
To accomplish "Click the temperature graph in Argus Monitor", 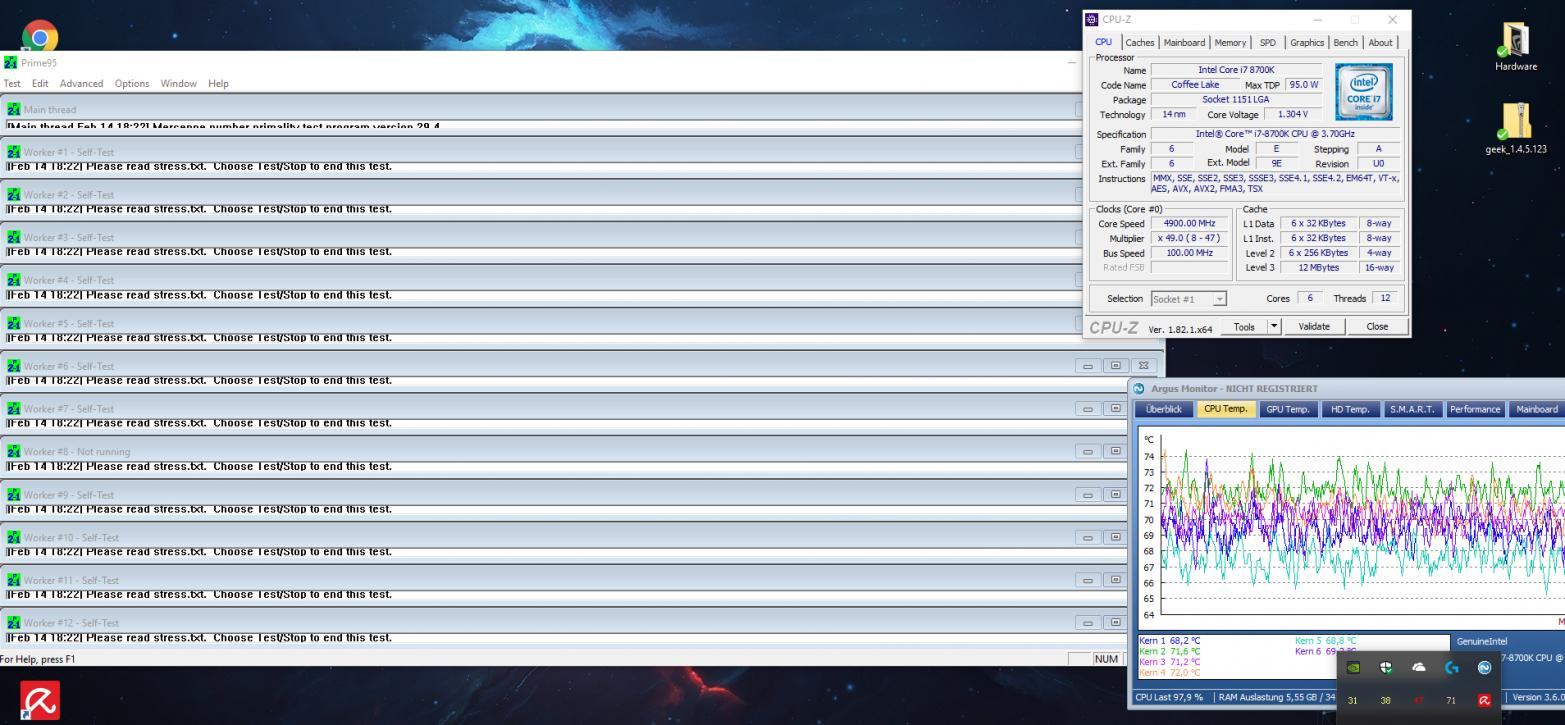I will coord(1352,528).
